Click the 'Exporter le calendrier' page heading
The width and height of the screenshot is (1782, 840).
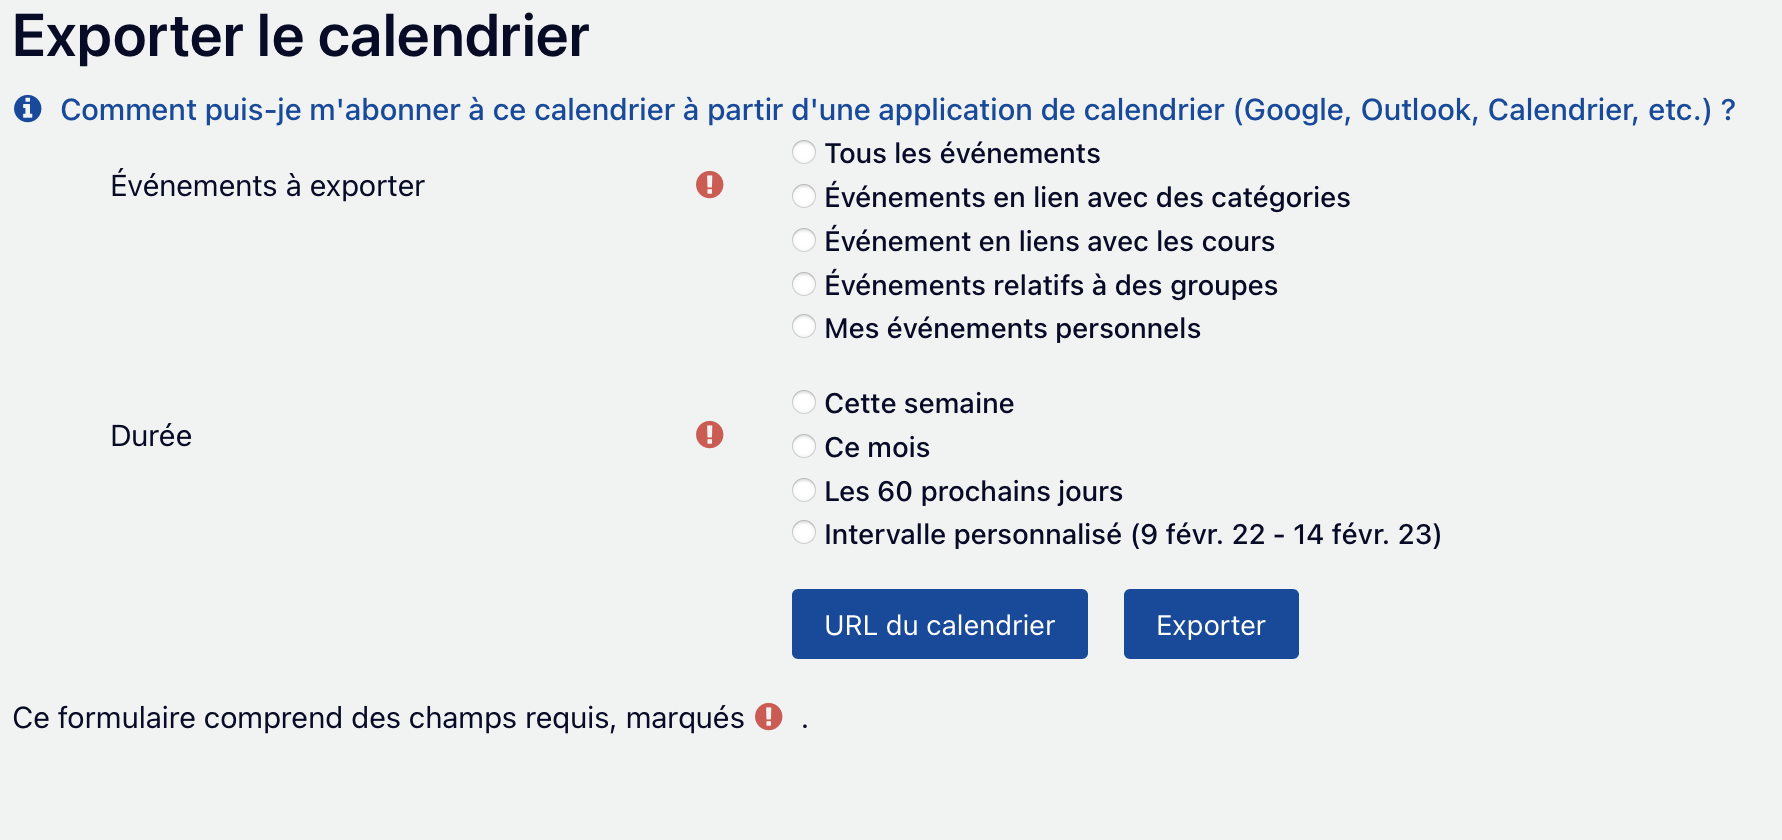301,37
